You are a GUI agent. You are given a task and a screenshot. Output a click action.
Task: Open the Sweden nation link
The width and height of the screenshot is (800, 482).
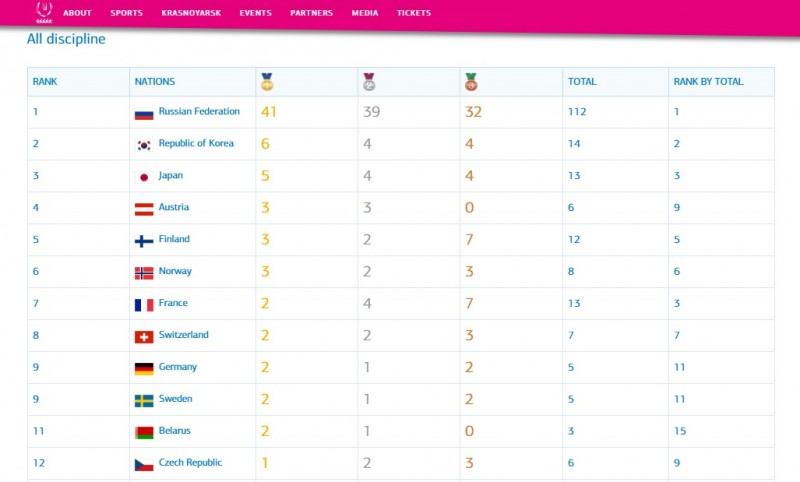[x=175, y=398]
